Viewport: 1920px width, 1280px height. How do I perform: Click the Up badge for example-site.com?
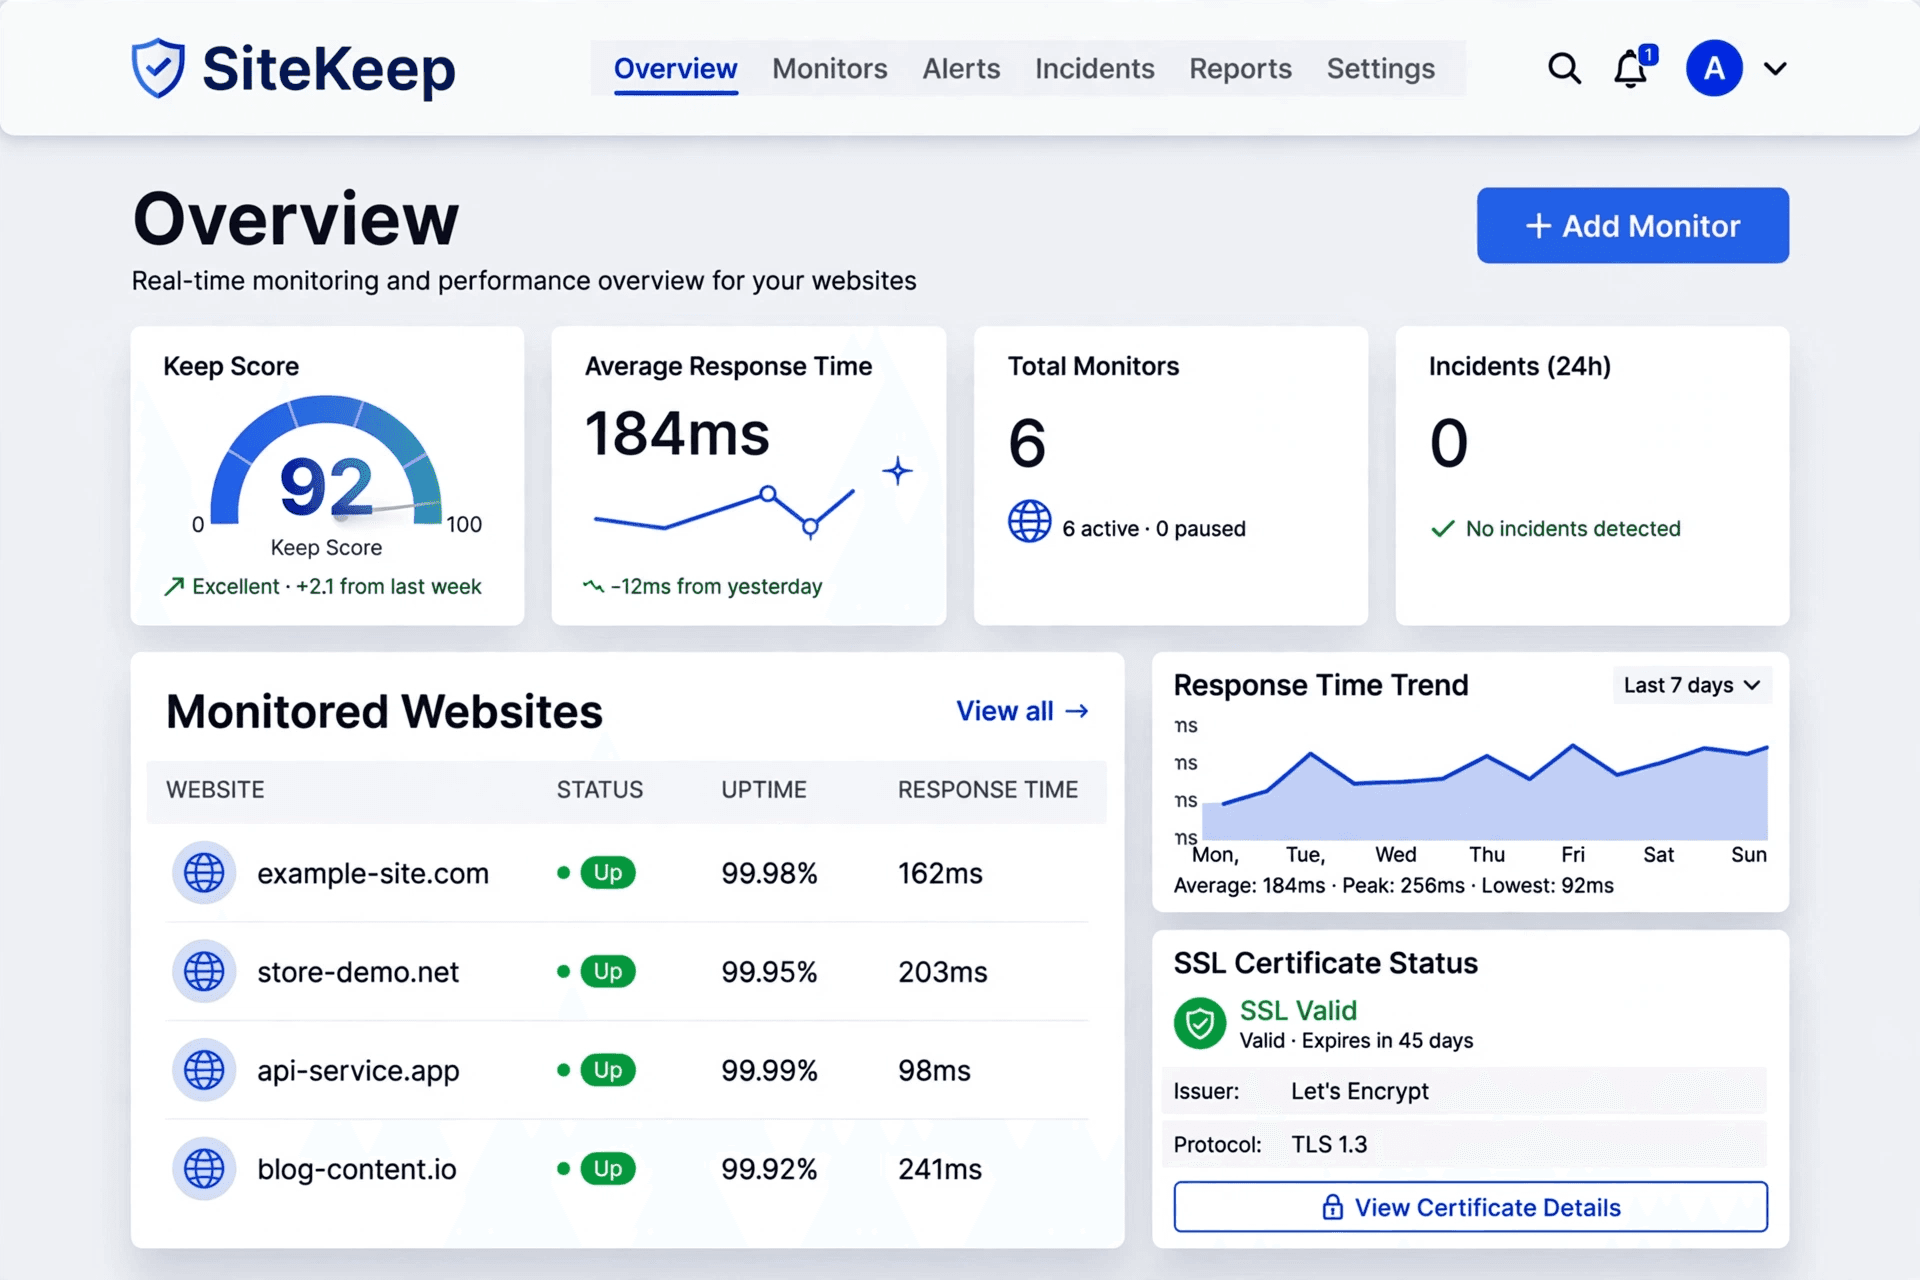point(608,873)
